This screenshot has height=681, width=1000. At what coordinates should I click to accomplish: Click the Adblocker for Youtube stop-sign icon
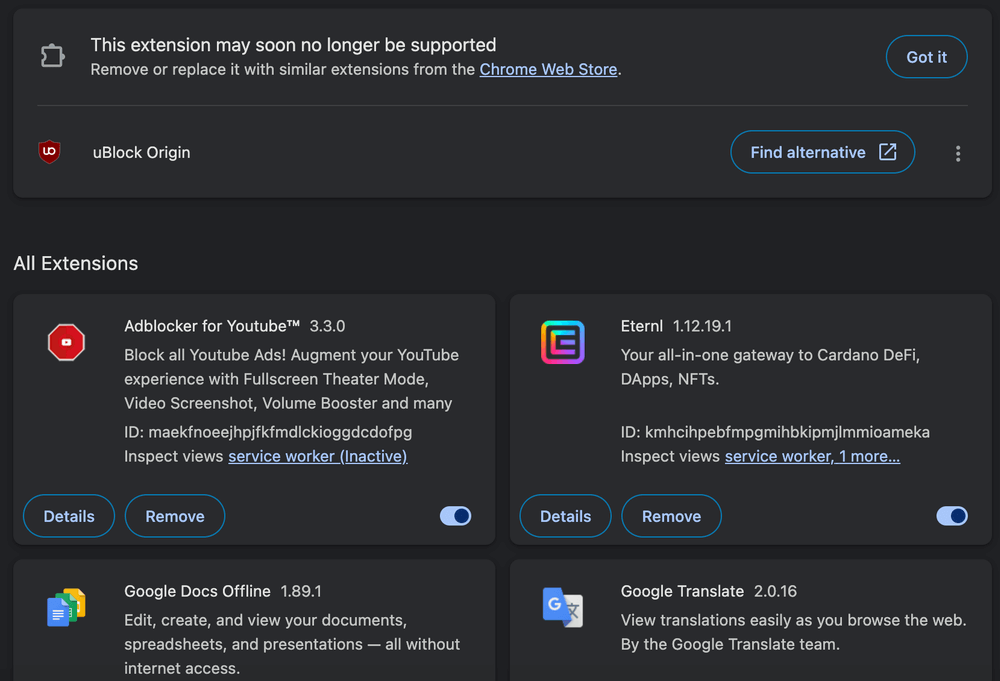pos(66,342)
